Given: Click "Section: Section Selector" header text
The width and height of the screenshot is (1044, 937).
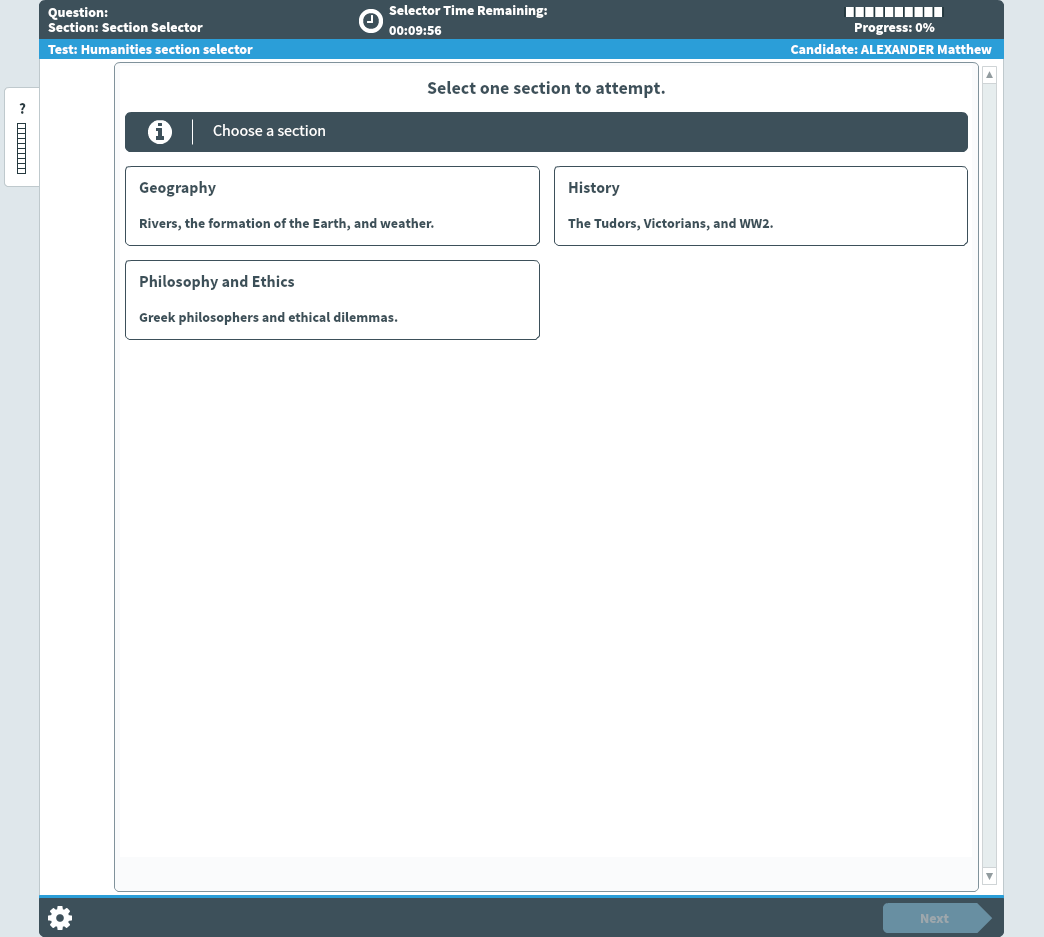Looking at the screenshot, I should point(125,27).
